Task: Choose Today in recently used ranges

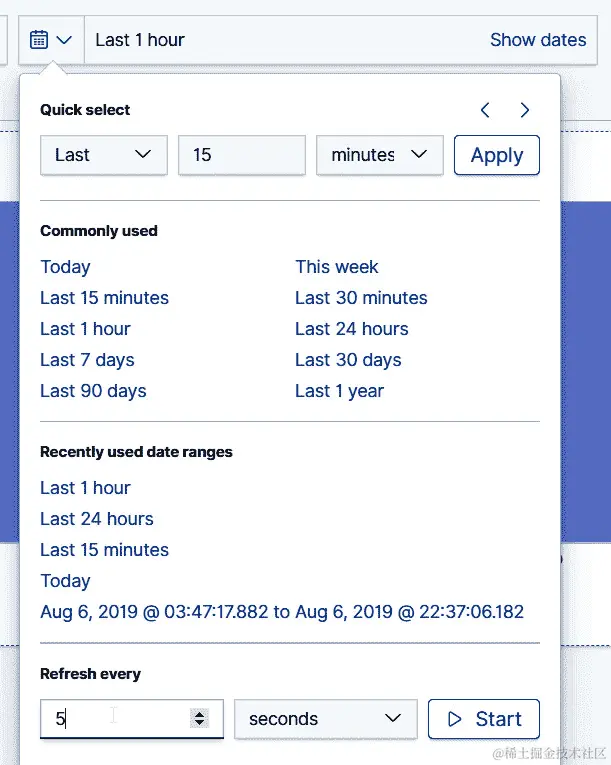Action: pos(65,581)
